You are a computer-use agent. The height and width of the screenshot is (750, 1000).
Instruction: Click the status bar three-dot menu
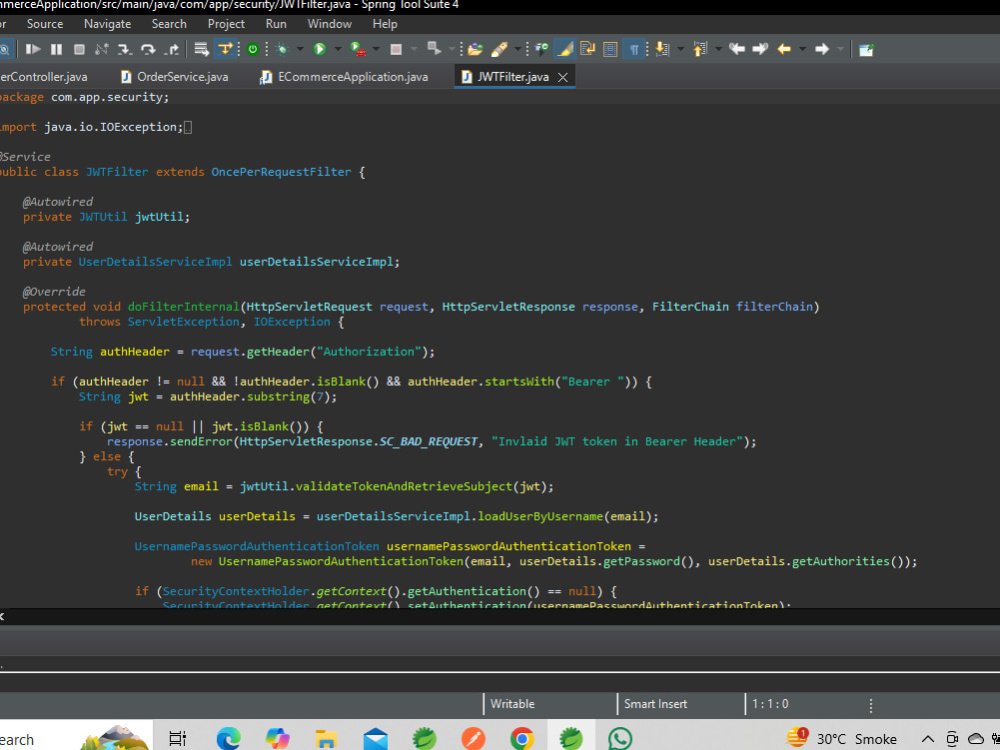pos(871,705)
